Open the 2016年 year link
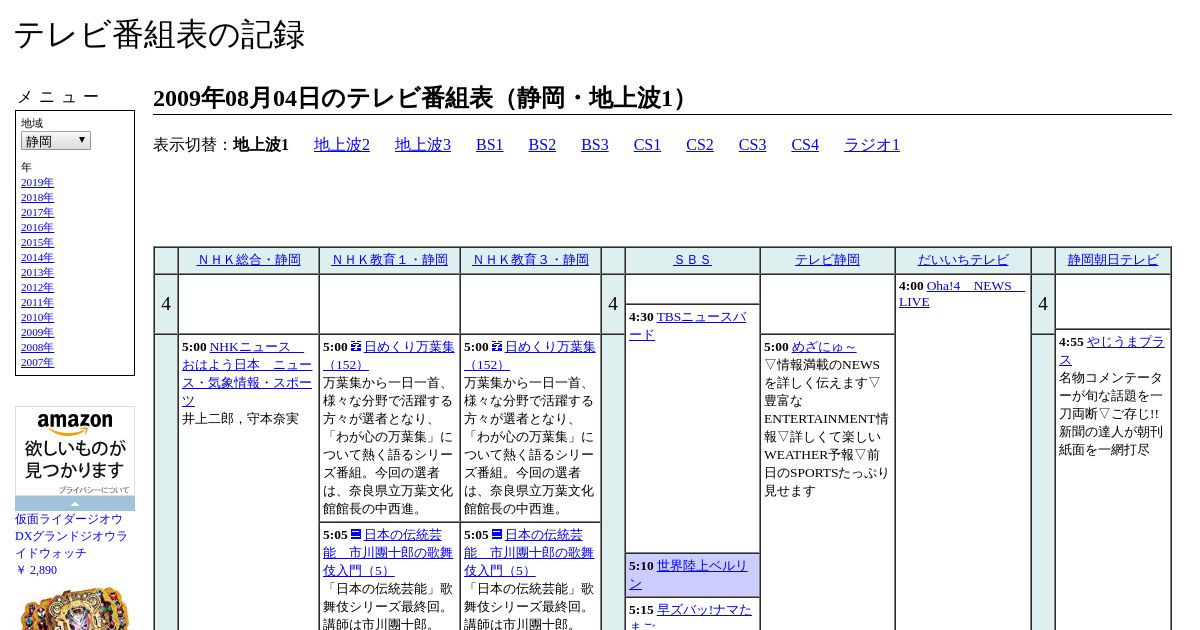The width and height of the screenshot is (1200, 630). click(37, 228)
